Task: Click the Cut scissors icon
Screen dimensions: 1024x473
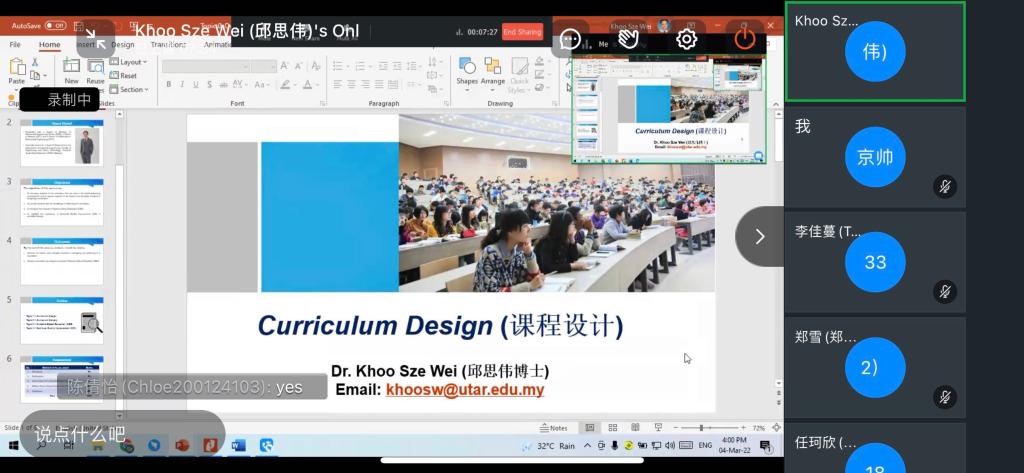Action: 35,62
